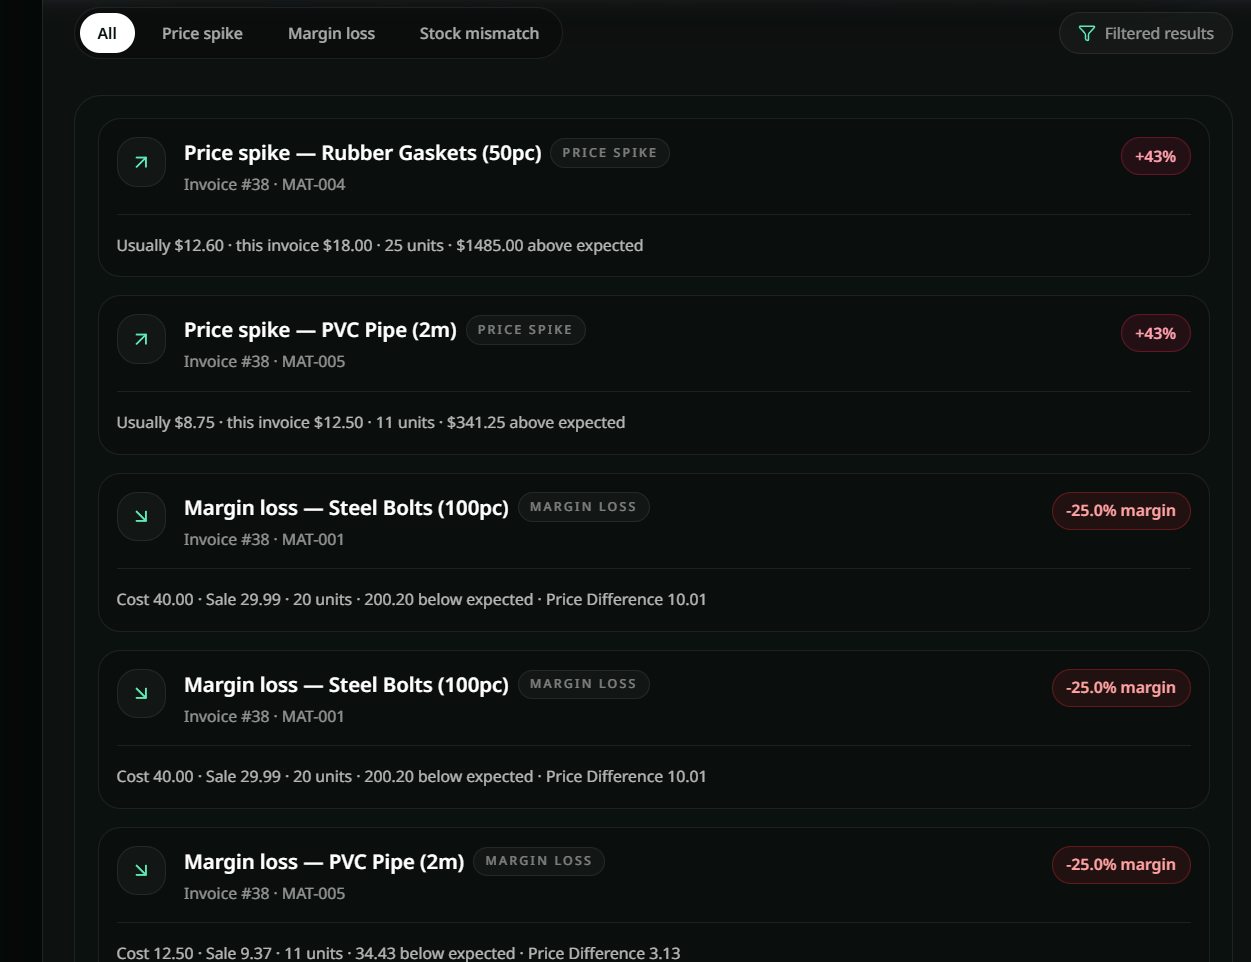Click the MARGIN LOSS tag beside PVC Pipe
Image resolution: width=1251 pixels, height=962 pixels.
coord(538,861)
